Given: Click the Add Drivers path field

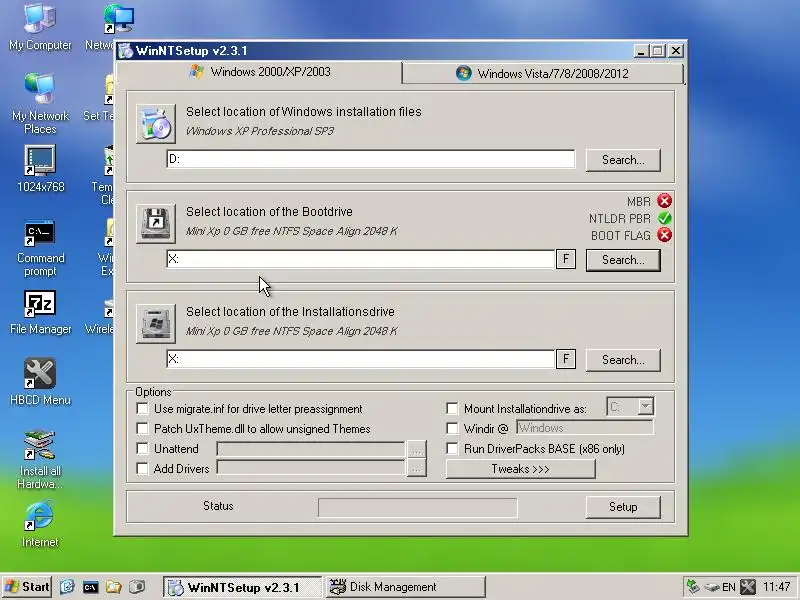Looking at the screenshot, I should [311, 468].
